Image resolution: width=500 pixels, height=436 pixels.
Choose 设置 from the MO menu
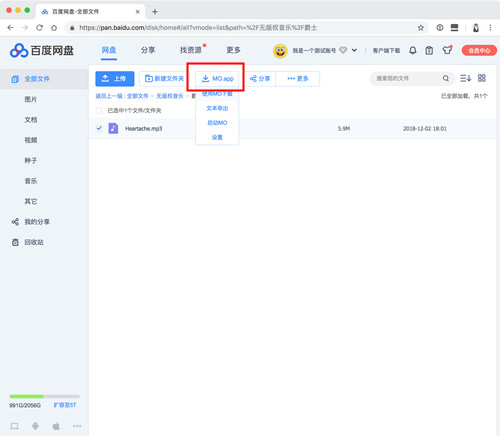pos(217,137)
